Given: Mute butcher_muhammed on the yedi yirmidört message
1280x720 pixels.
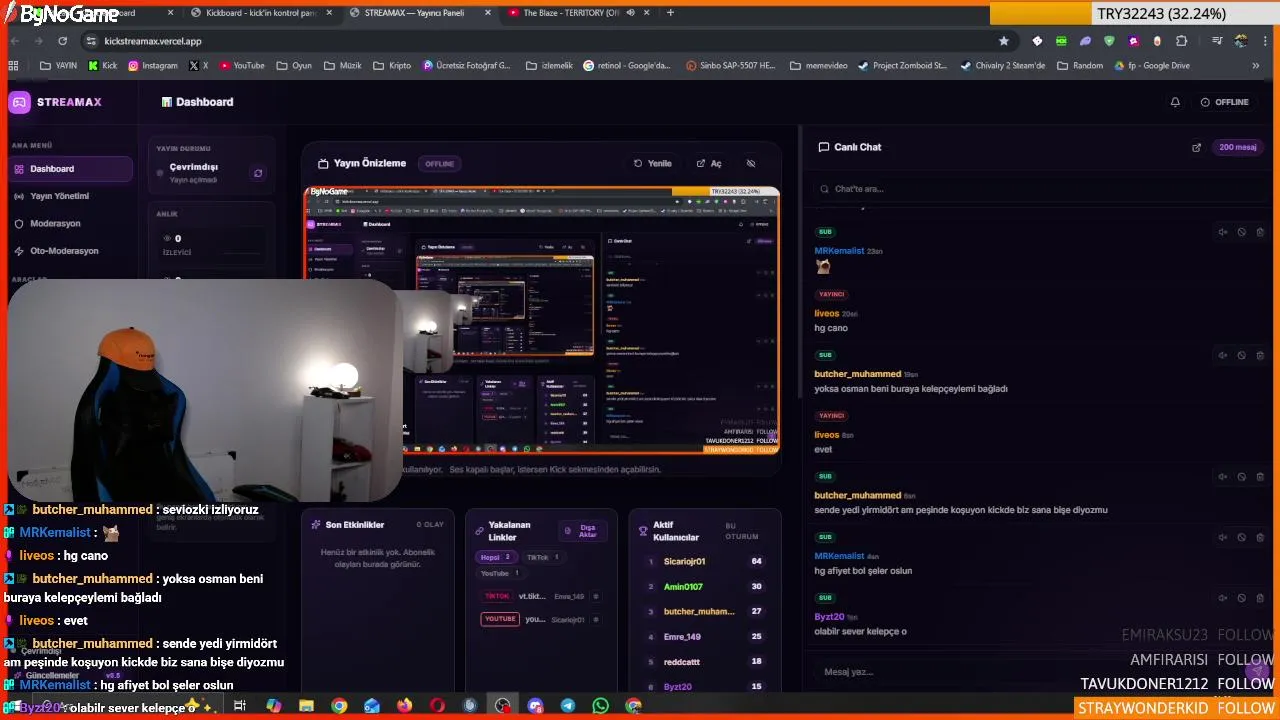Looking at the screenshot, I should tap(1222, 476).
